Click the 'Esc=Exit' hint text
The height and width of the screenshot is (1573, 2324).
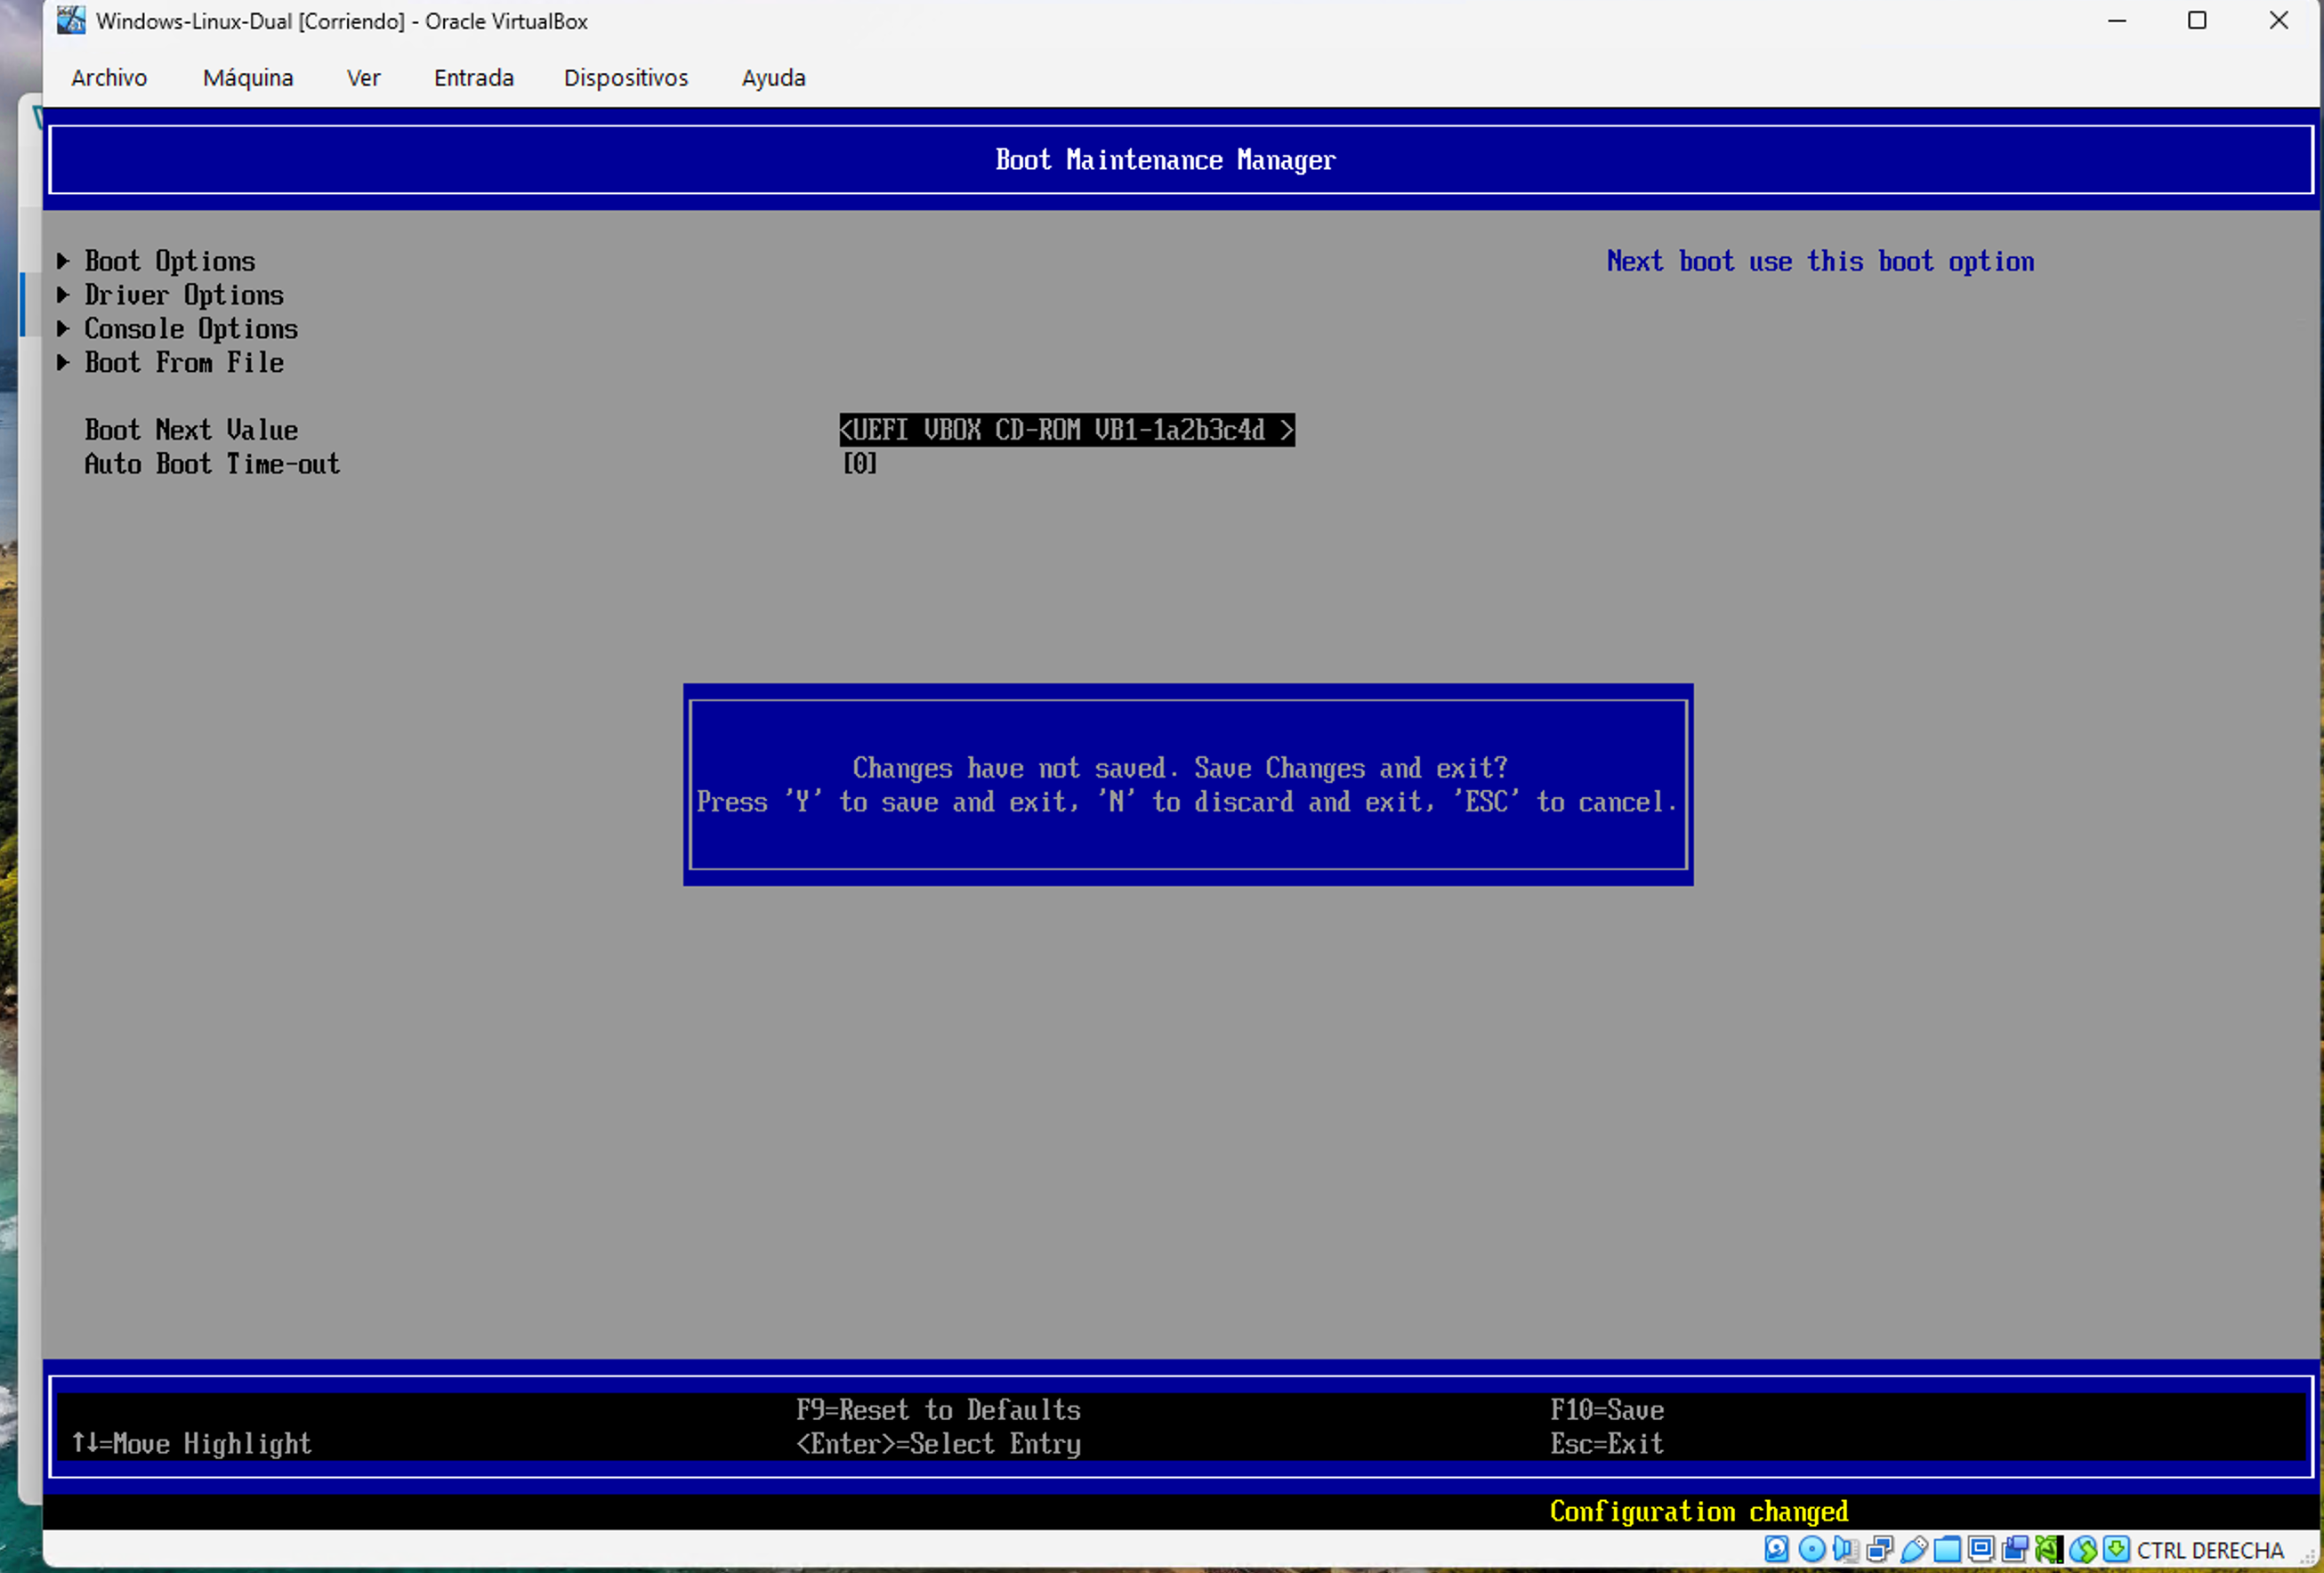tap(1607, 1444)
